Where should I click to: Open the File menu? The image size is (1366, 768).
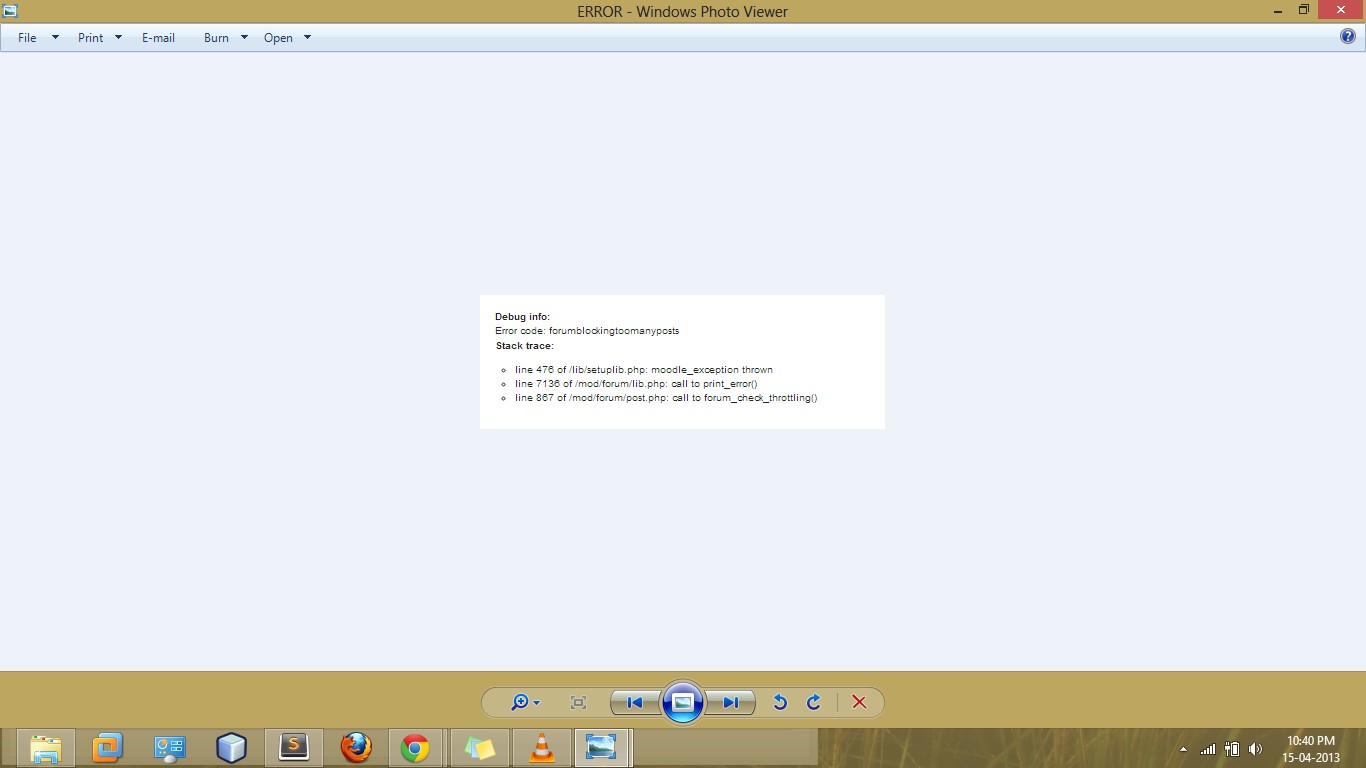(38, 38)
